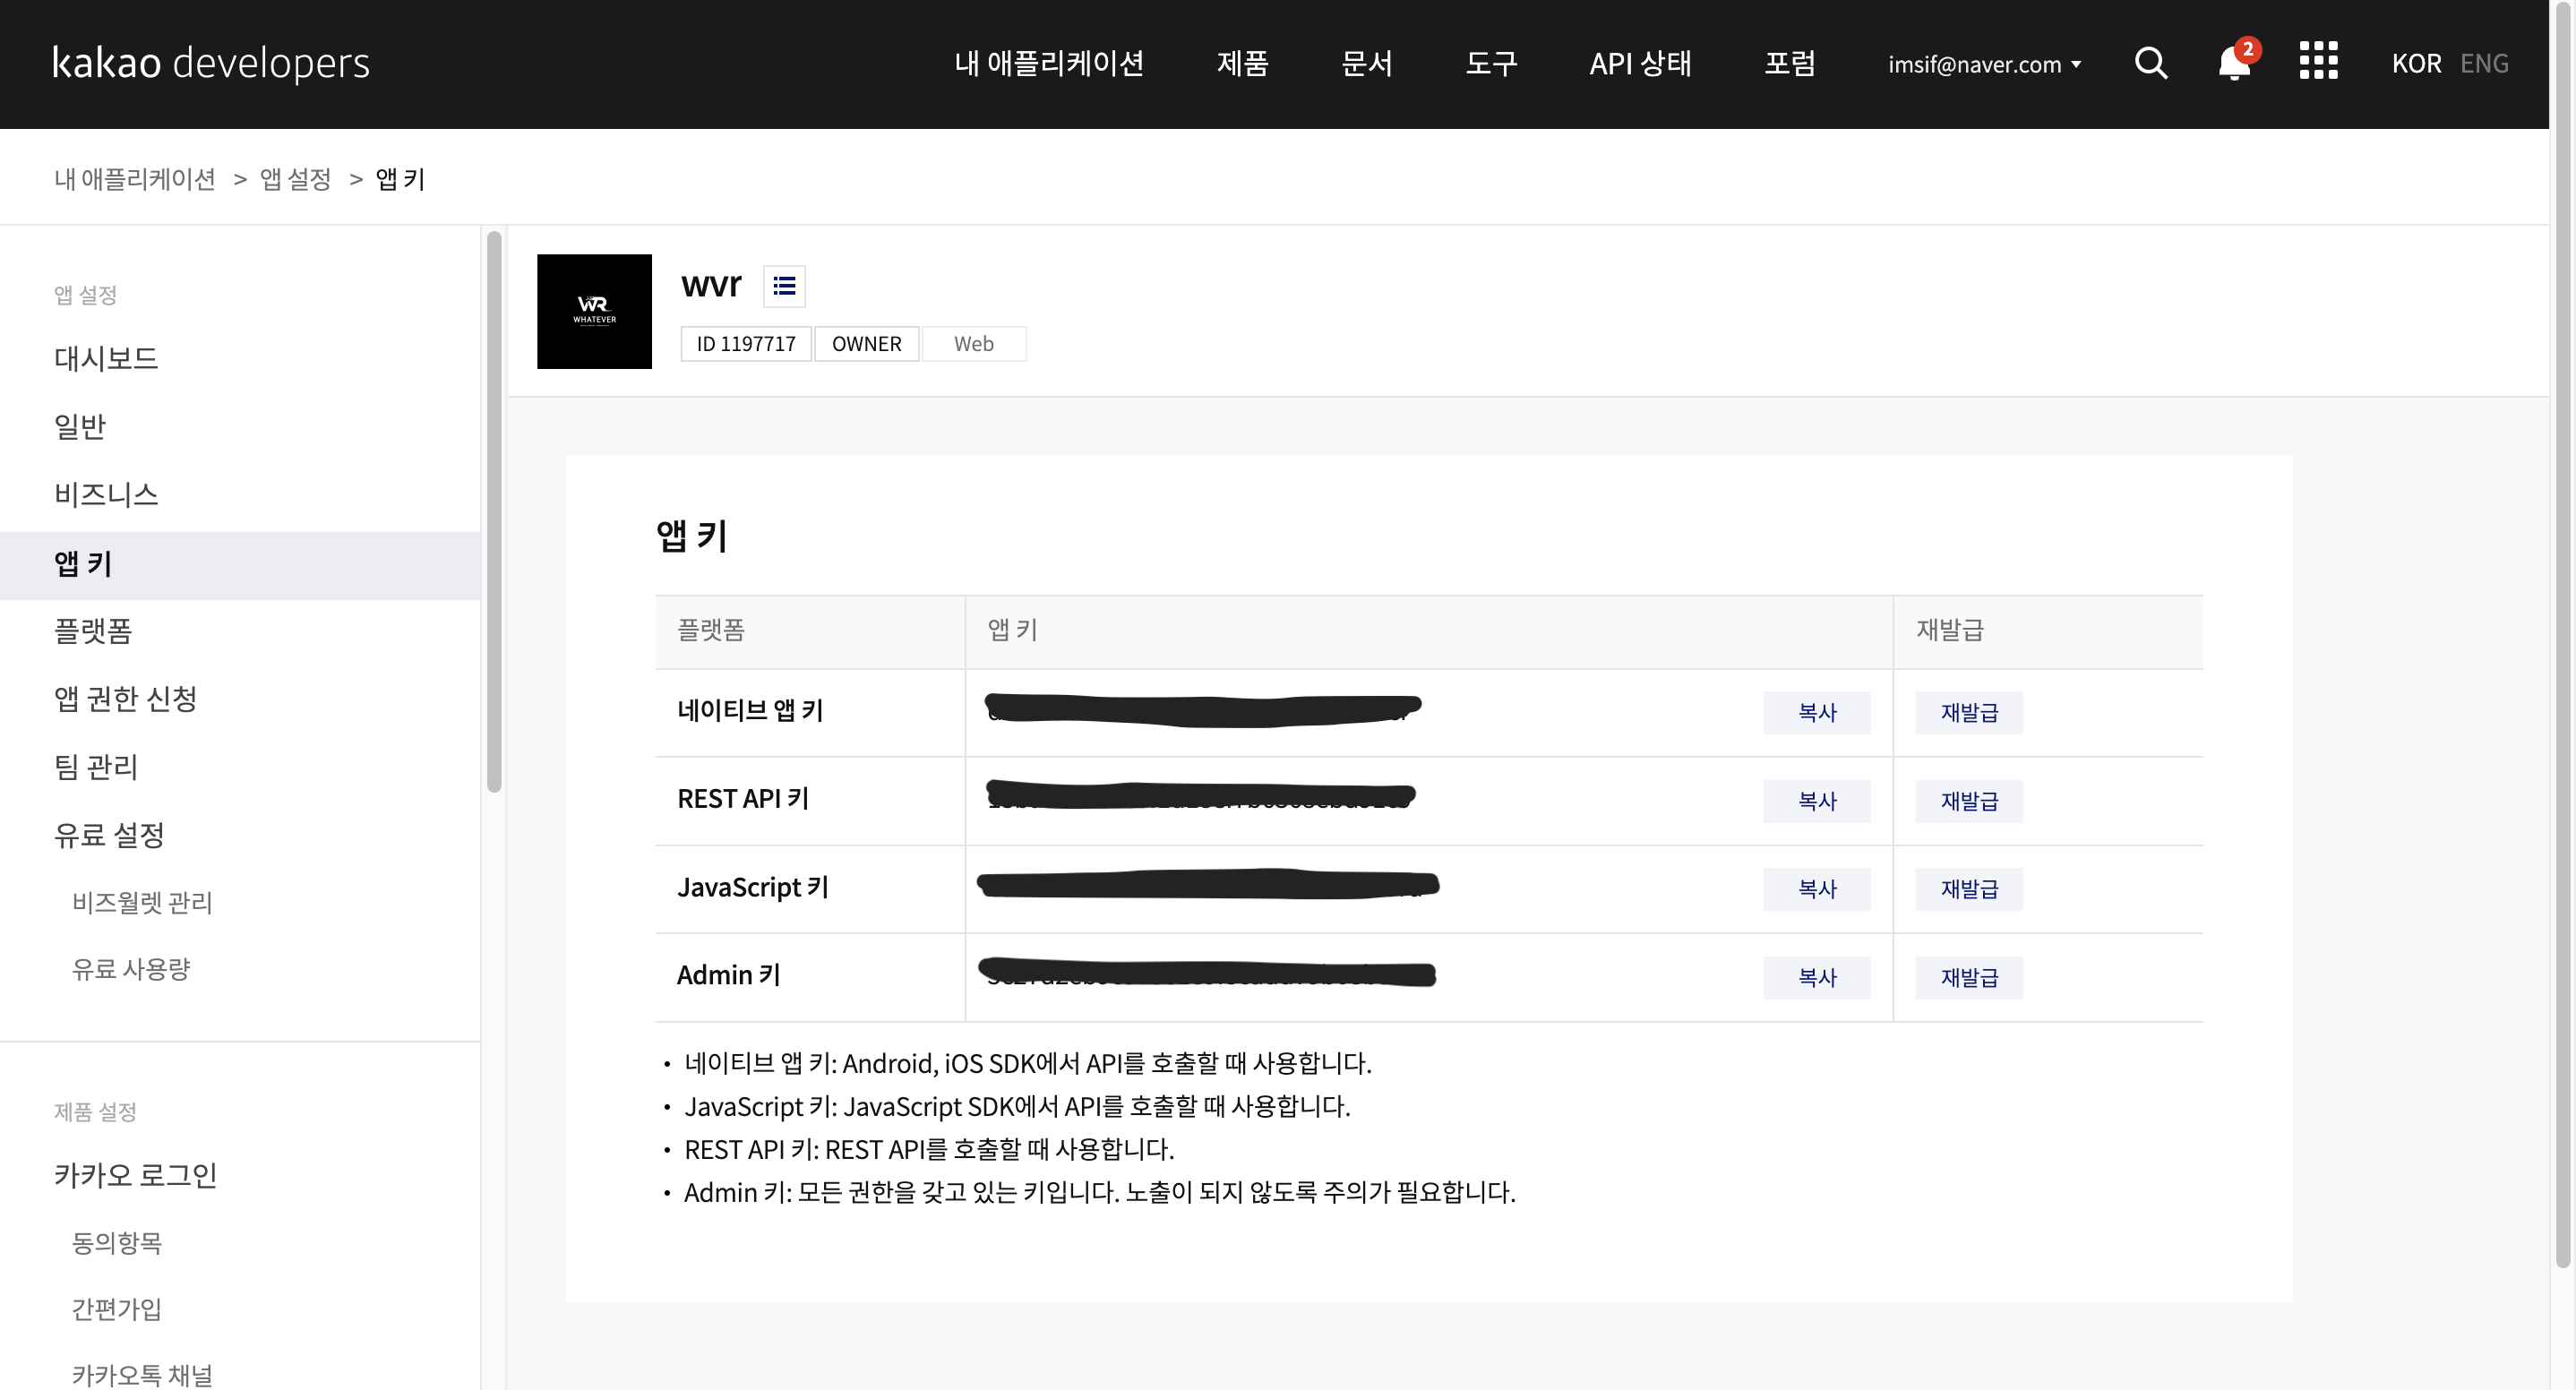The height and width of the screenshot is (1390, 2576).
Task: Click the kakao developers logo
Action: pyautogui.click(x=210, y=62)
